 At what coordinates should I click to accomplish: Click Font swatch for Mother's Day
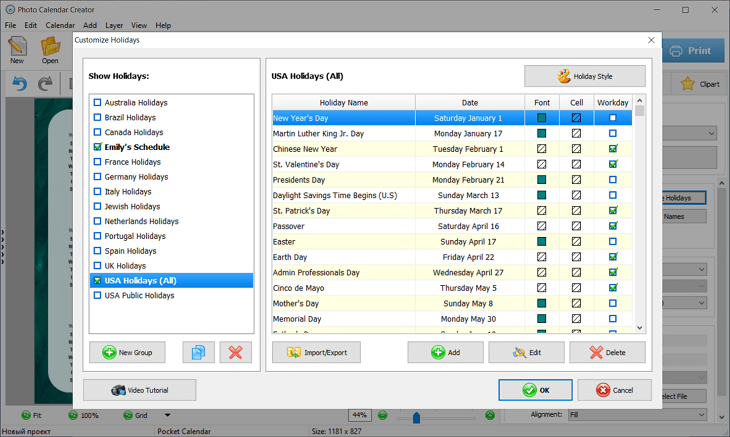[x=541, y=303]
